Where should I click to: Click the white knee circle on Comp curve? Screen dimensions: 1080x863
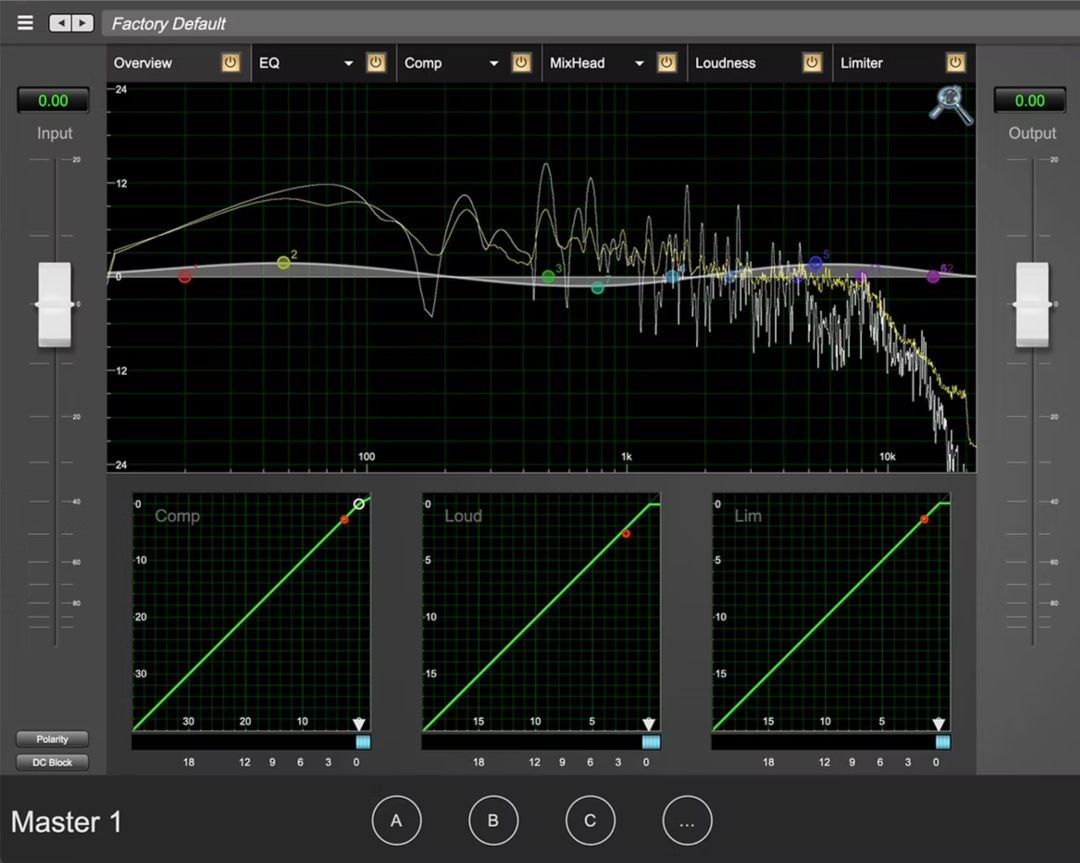click(x=359, y=504)
